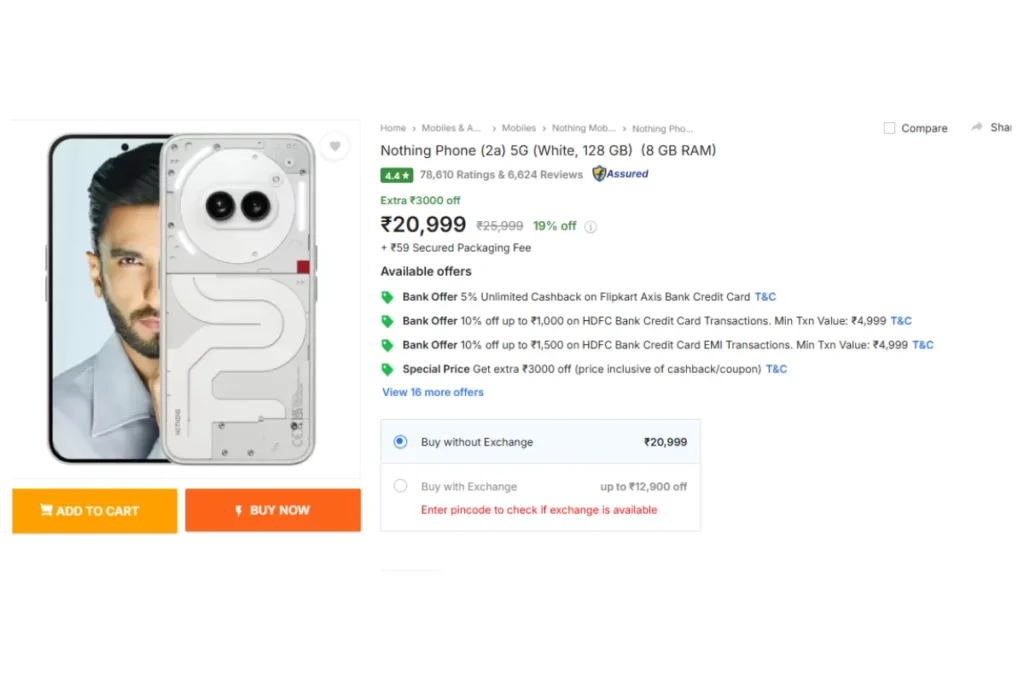This screenshot has height=683, width=1024.
Task: Open 78,610 Ratings & 6,624 Reviews
Action: click(501, 175)
